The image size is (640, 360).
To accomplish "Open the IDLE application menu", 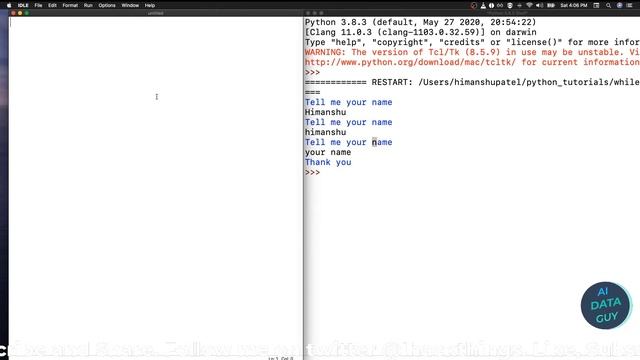I will click(x=23, y=5).
